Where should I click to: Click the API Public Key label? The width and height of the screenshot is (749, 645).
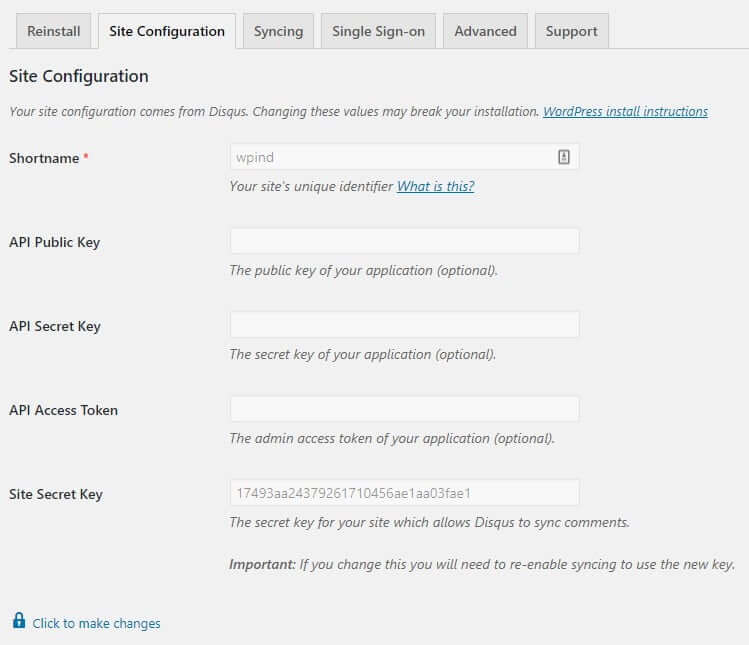point(54,242)
